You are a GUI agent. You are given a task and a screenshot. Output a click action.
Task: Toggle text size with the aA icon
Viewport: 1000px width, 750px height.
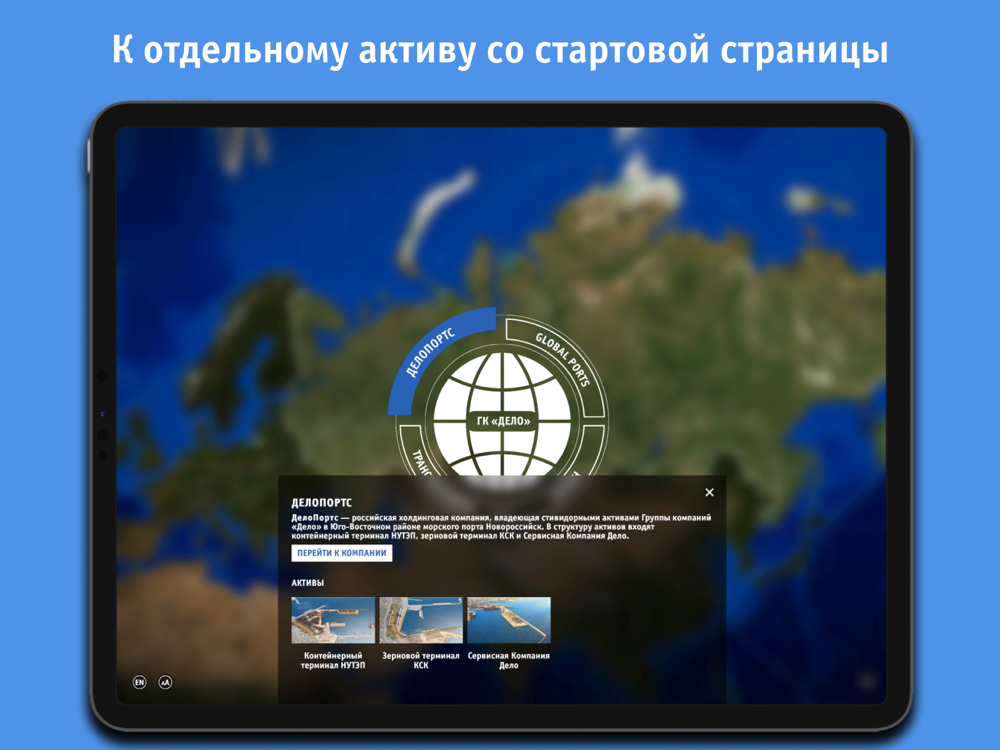(x=165, y=682)
